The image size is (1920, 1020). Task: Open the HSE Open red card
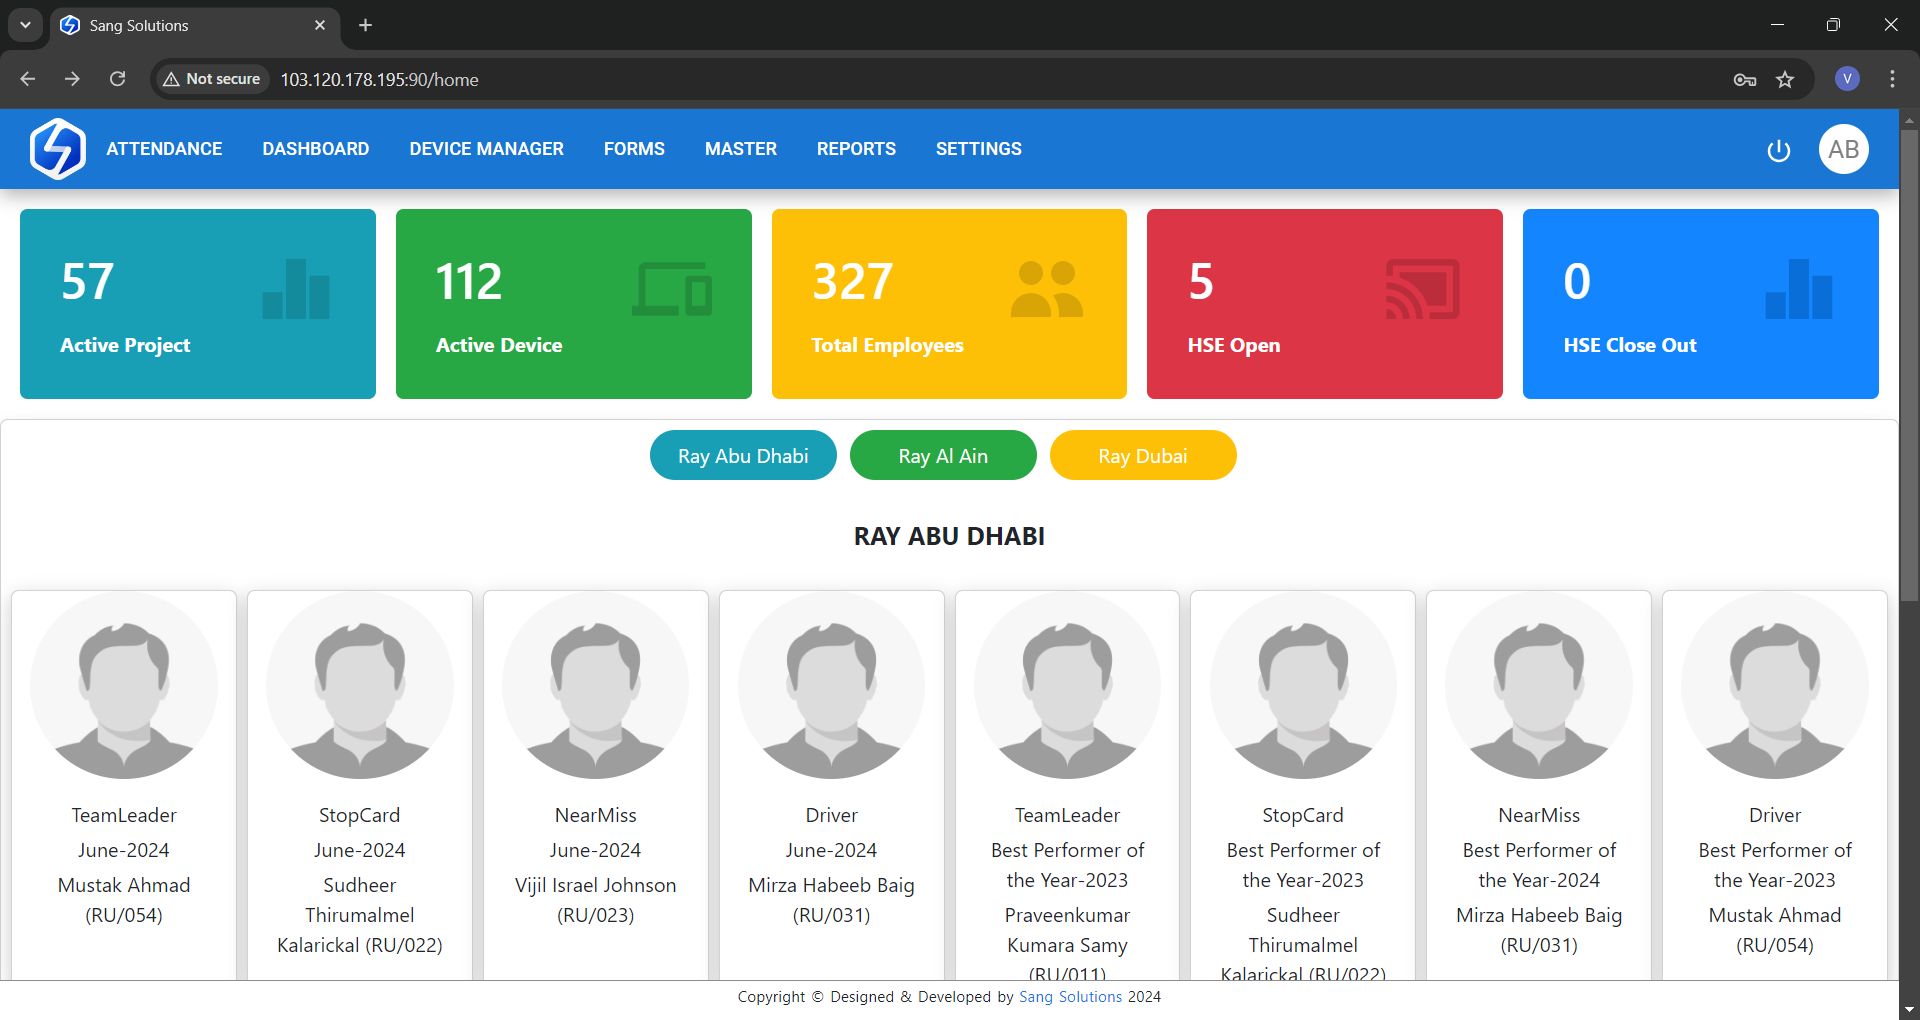pos(1324,304)
